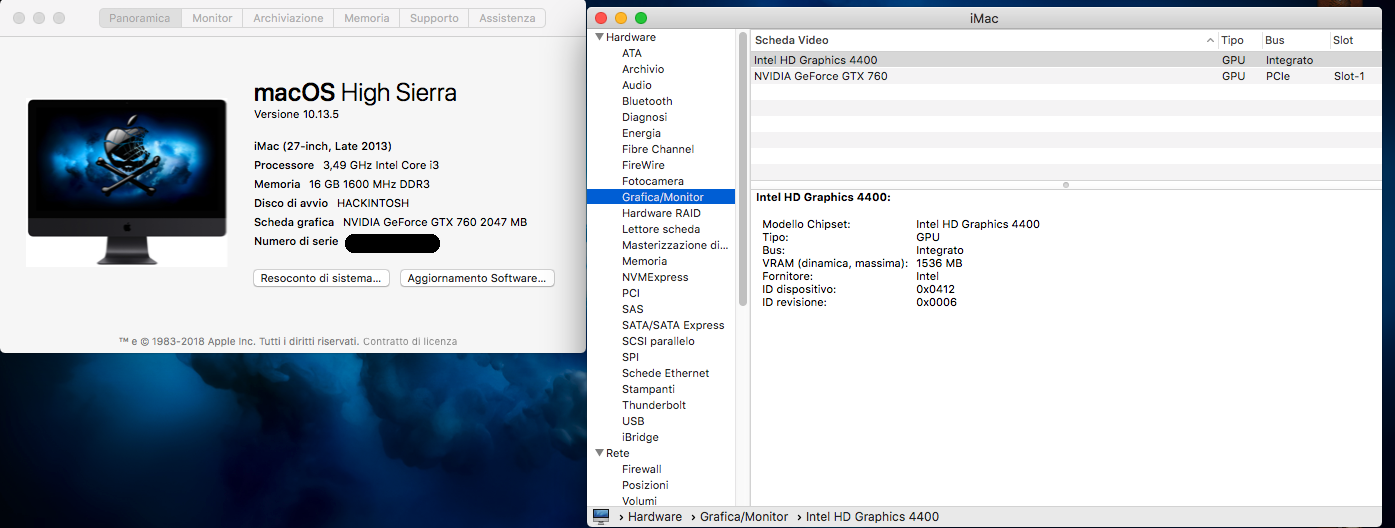Click the 1536 MB VRAM value
Screen dimensions: 1395x528
pyautogui.click(x=939, y=263)
